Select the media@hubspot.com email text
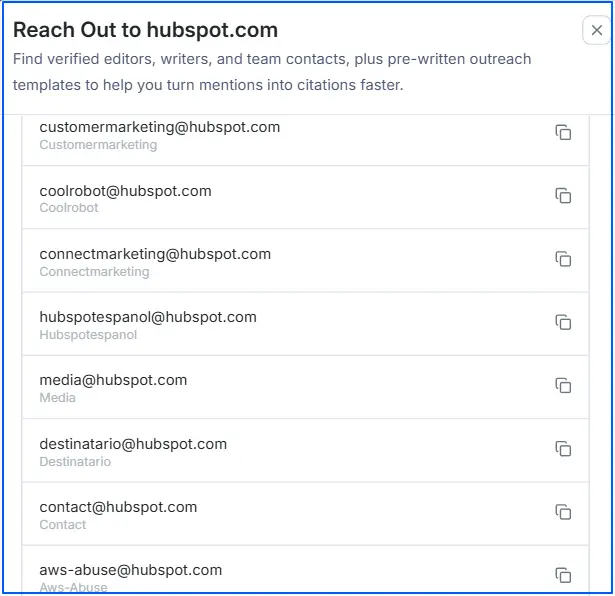615x596 pixels. (x=113, y=380)
